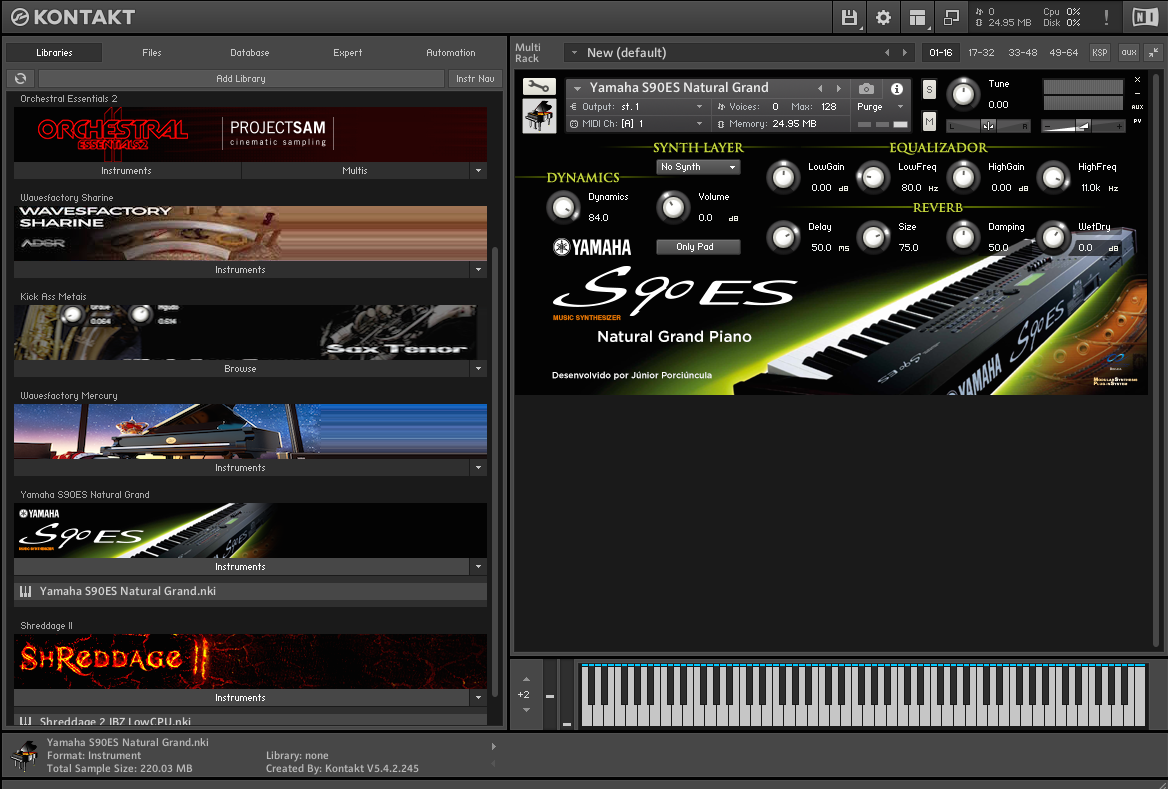1168x789 pixels.
Task: Switch to the Database tab
Action: (x=250, y=53)
